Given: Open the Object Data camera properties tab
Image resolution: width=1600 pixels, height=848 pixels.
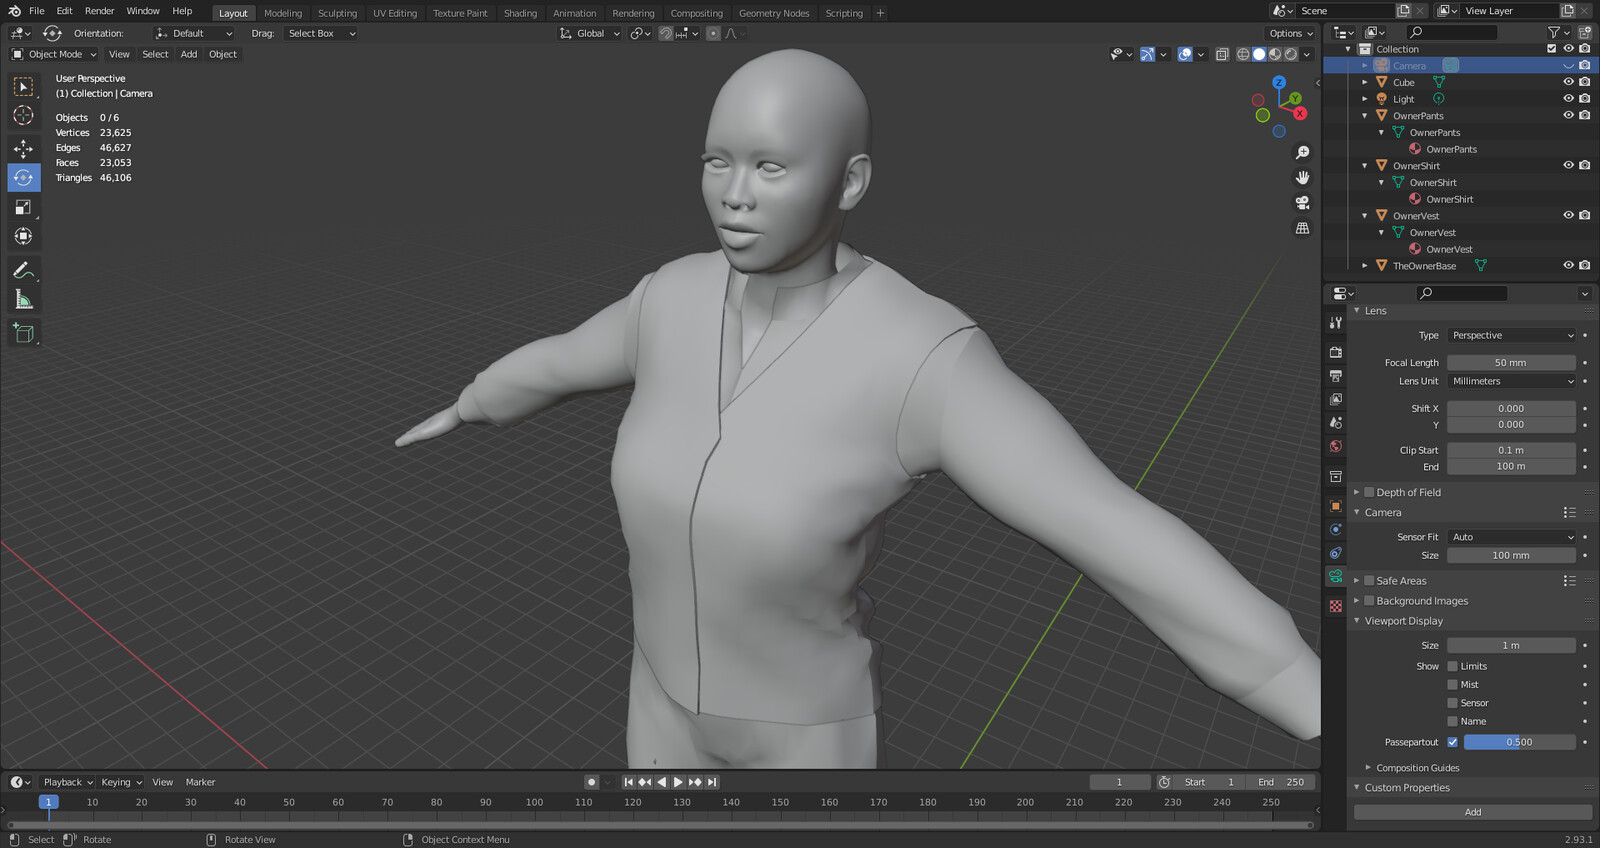Looking at the screenshot, I should [x=1335, y=577].
